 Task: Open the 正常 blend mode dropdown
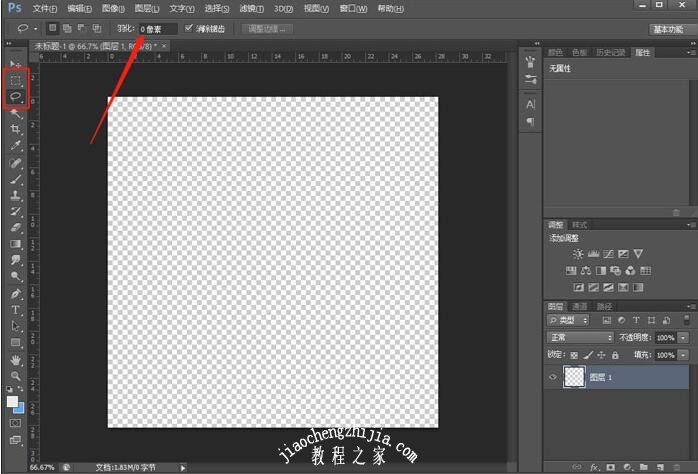tap(580, 338)
